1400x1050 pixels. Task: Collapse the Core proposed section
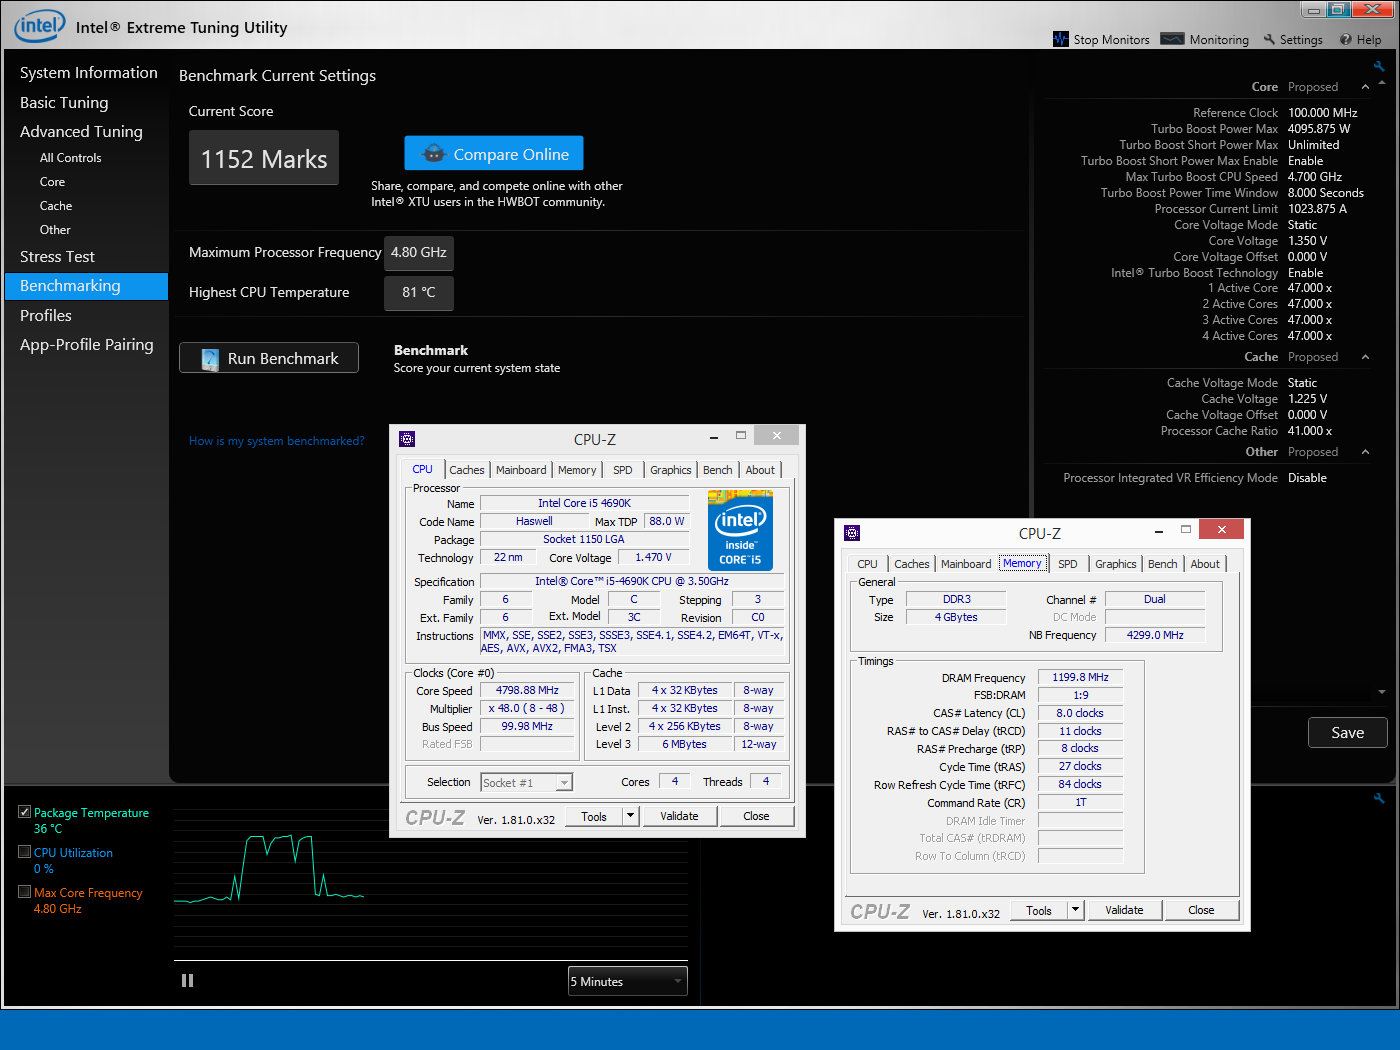tap(1365, 87)
